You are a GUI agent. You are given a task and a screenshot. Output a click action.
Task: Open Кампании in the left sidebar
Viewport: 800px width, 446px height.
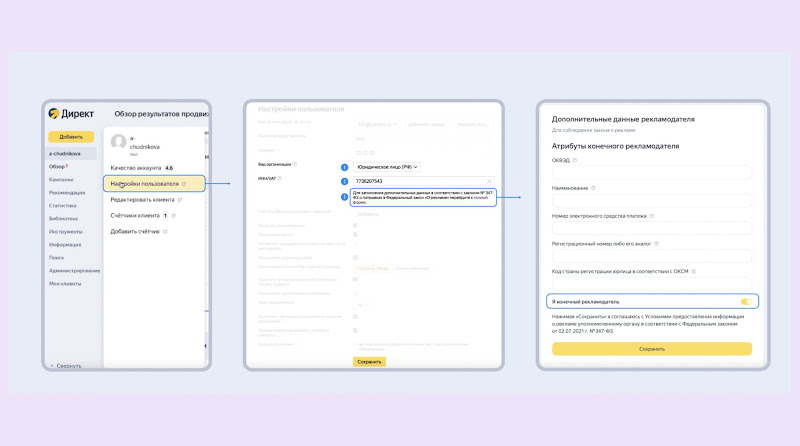[x=61, y=180]
